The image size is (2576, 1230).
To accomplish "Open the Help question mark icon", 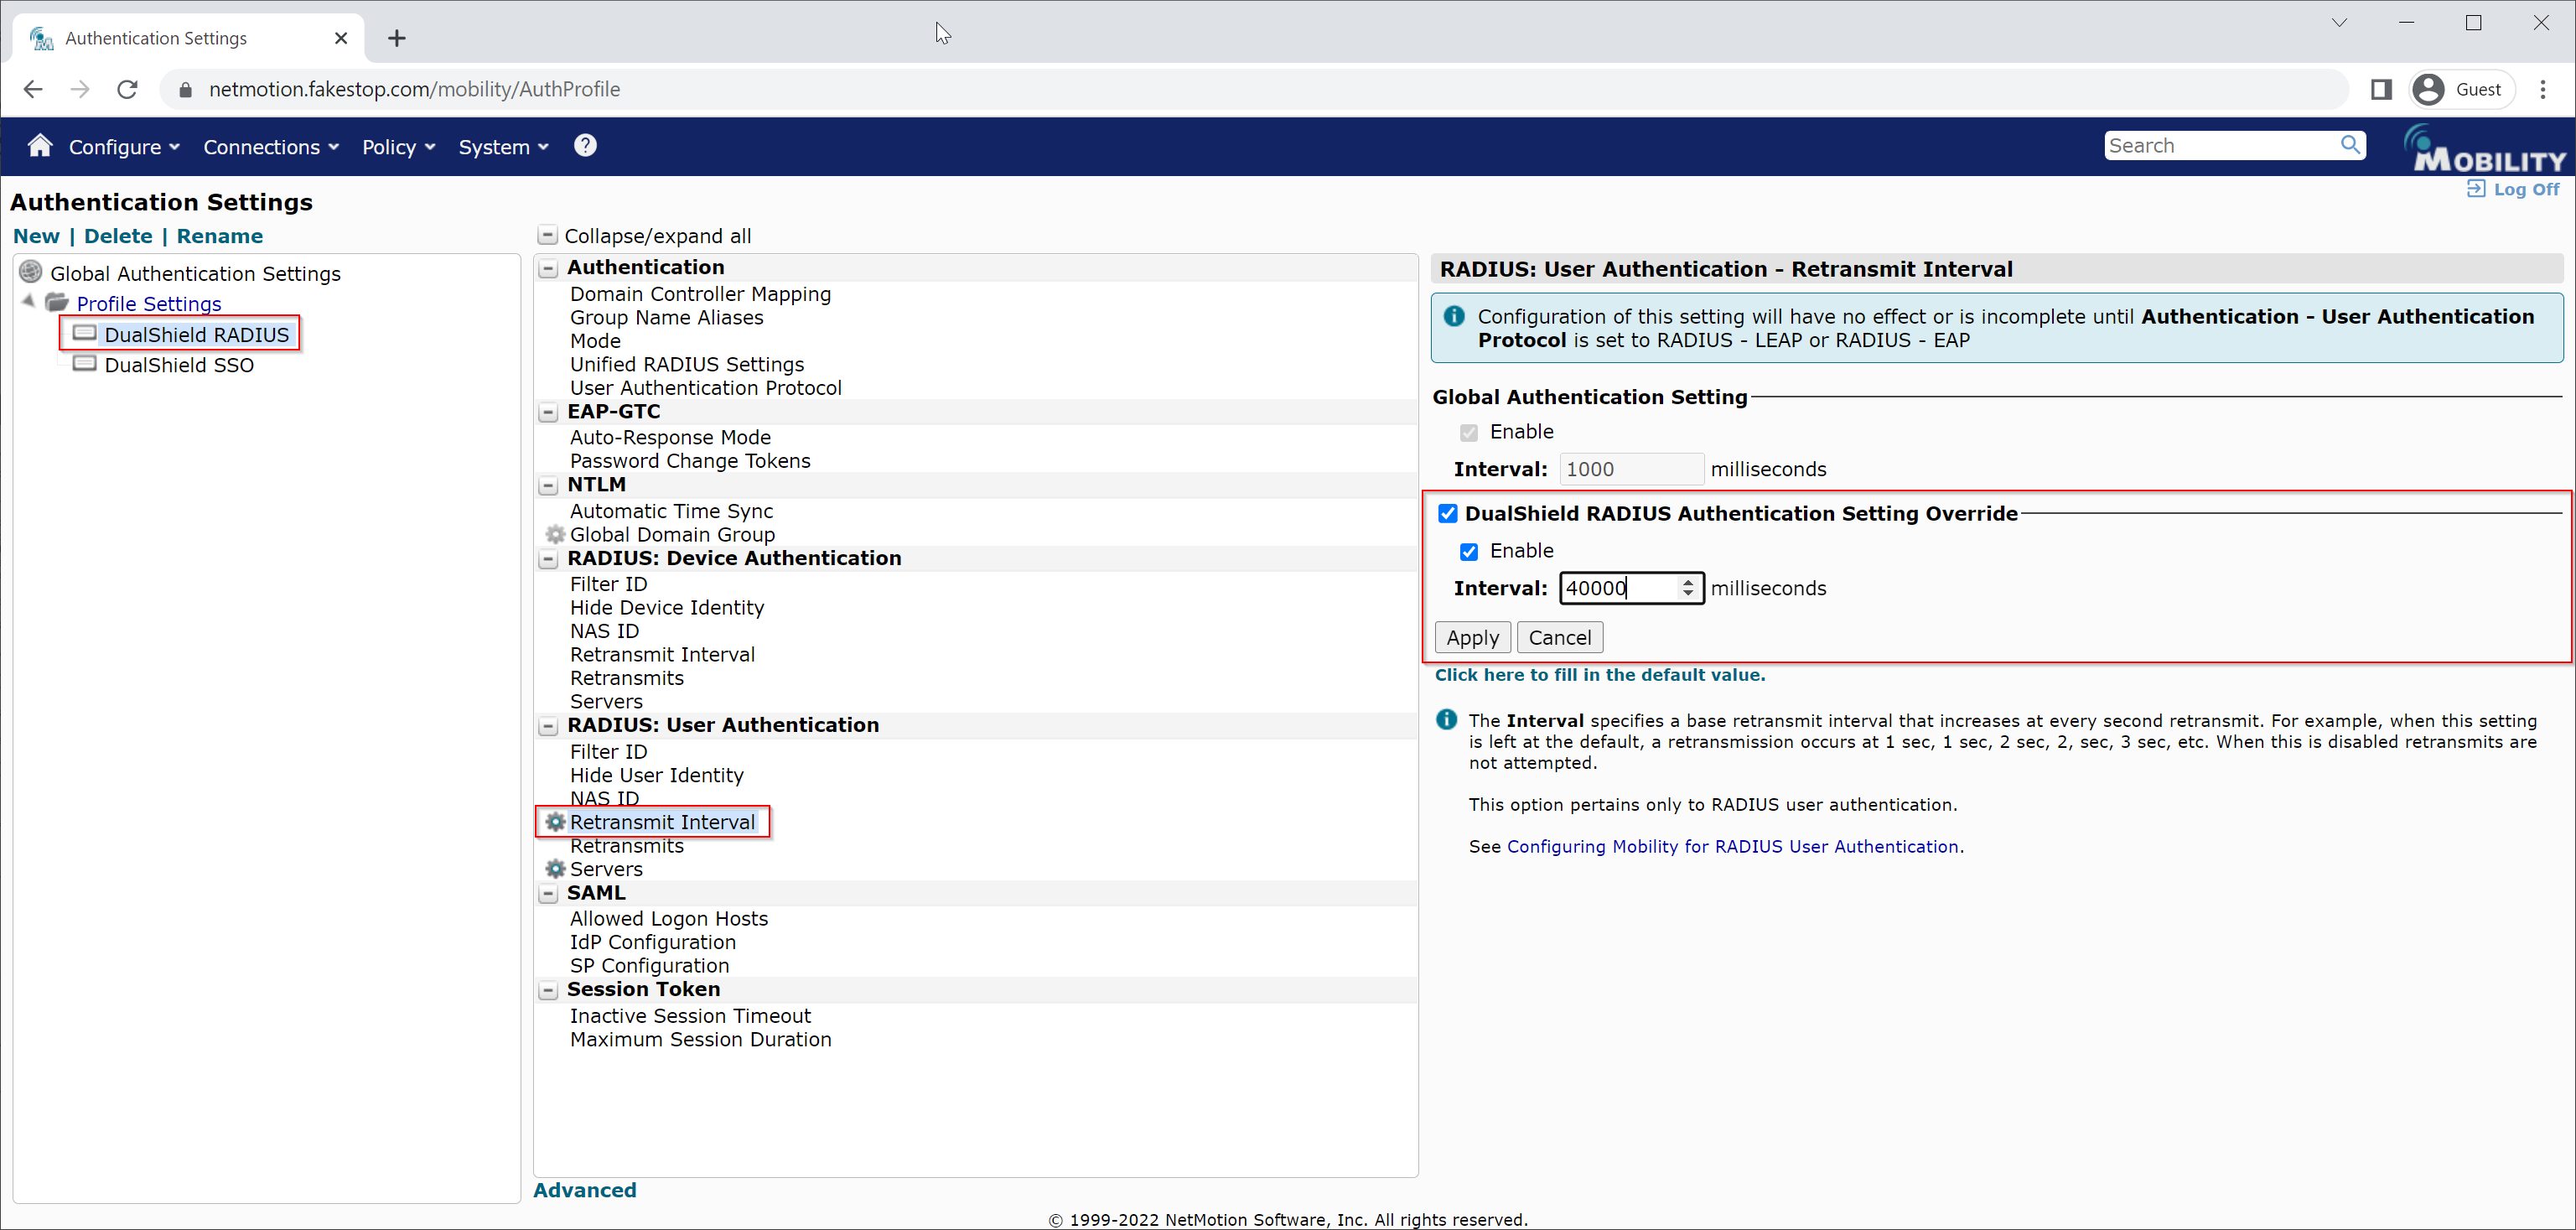I will tap(585, 146).
